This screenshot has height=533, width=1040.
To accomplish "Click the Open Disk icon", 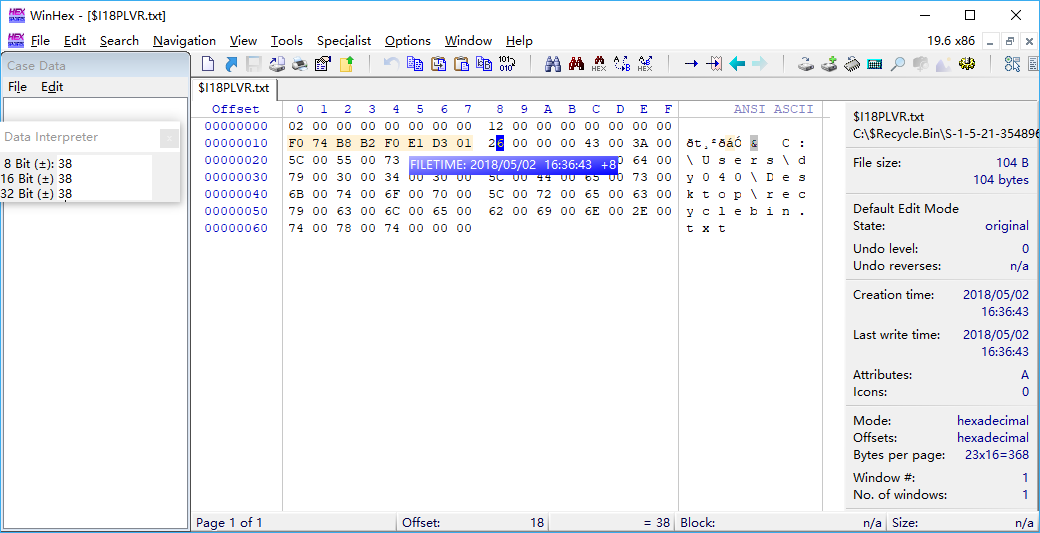I will coord(806,64).
